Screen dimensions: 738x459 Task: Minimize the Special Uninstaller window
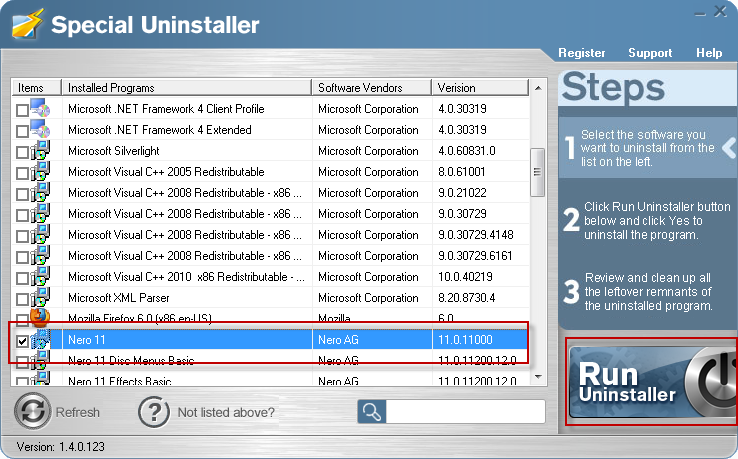(x=700, y=14)
